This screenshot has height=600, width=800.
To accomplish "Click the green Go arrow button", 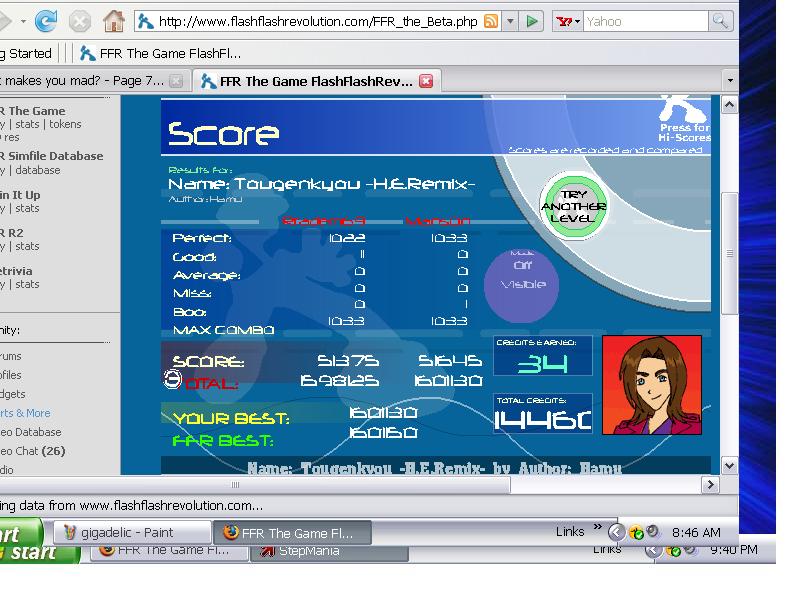I will point(532,21).
